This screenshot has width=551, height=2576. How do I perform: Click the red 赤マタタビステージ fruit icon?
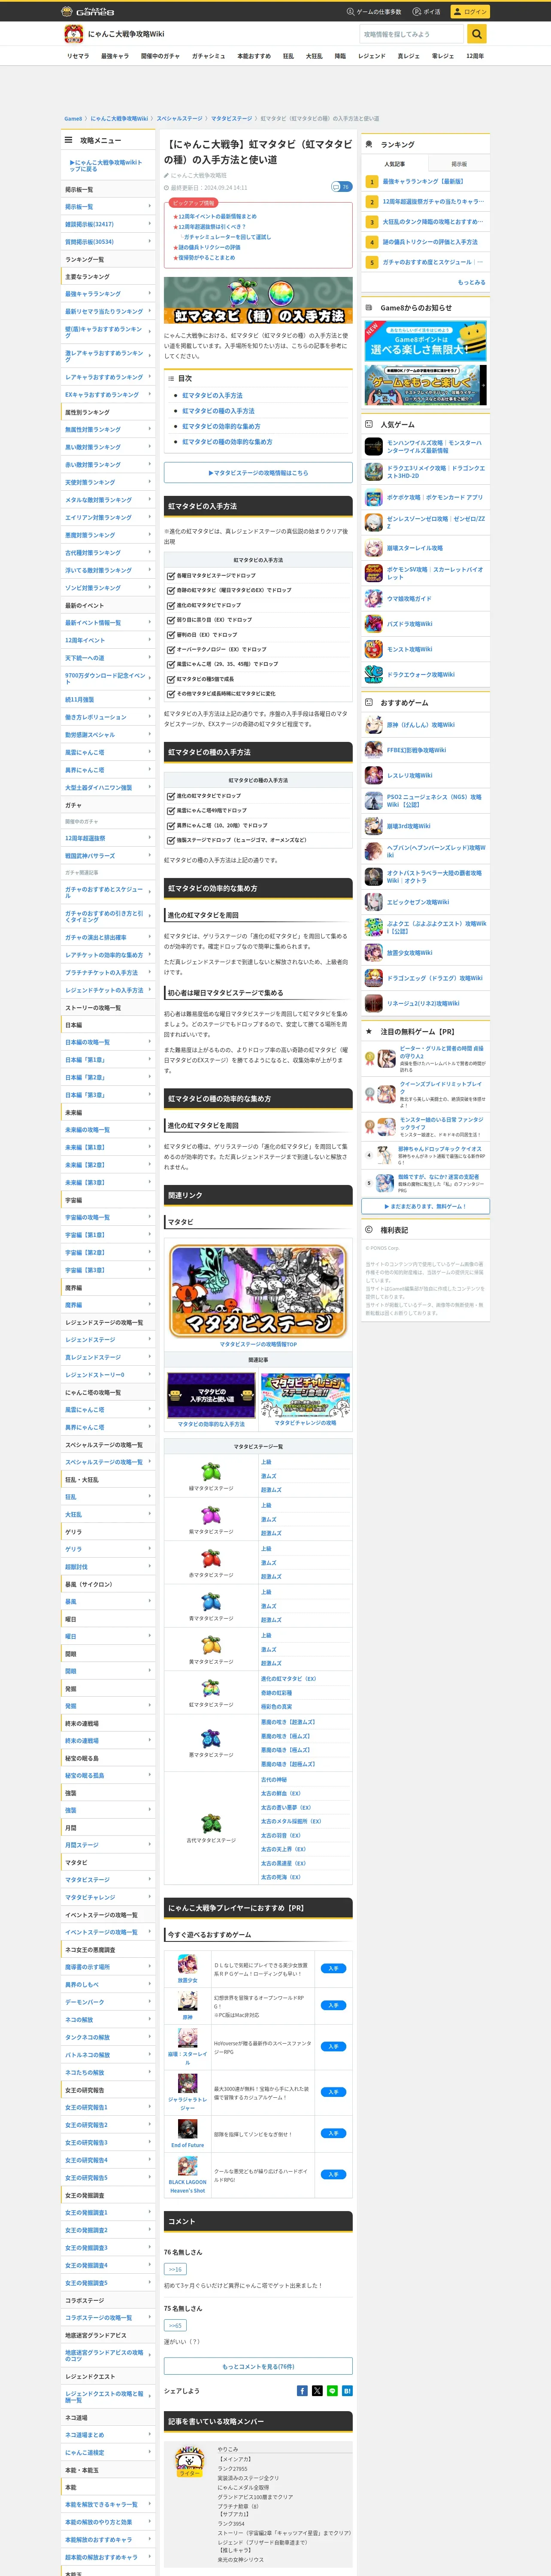[x=211, y=1559]
